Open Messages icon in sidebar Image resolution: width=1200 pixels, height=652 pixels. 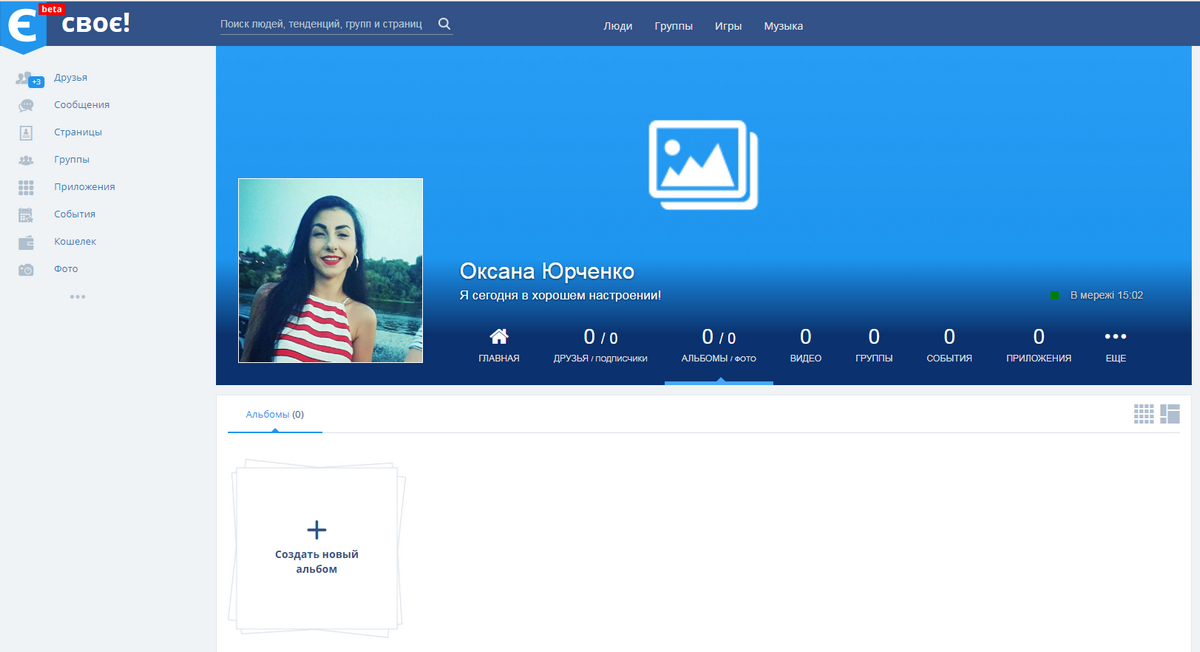coord(27,105)
